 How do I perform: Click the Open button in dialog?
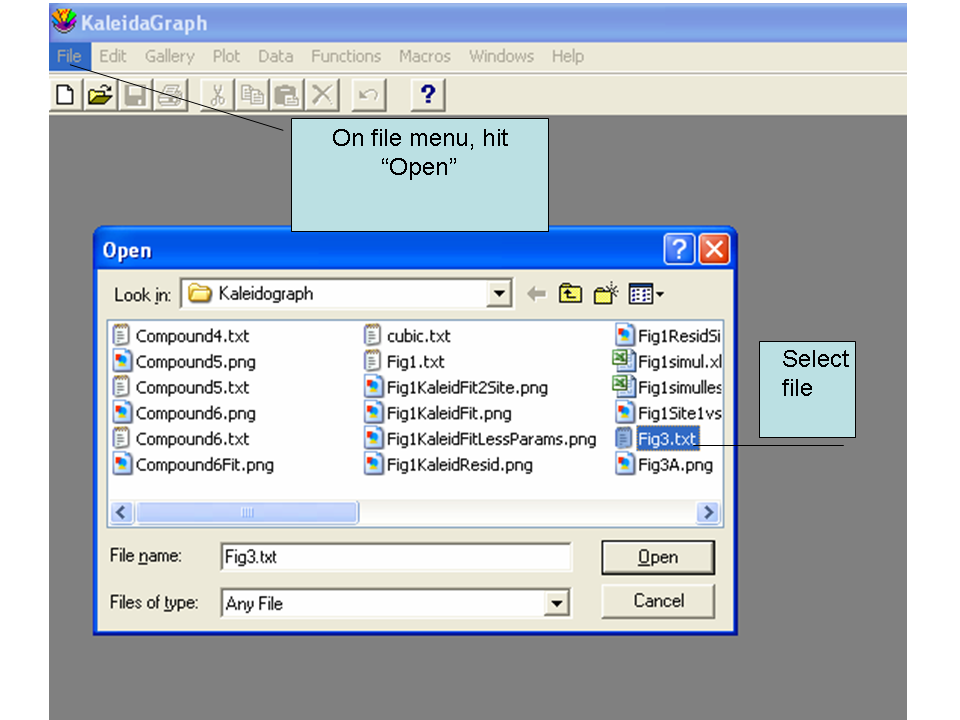click(x=658, y=557)
